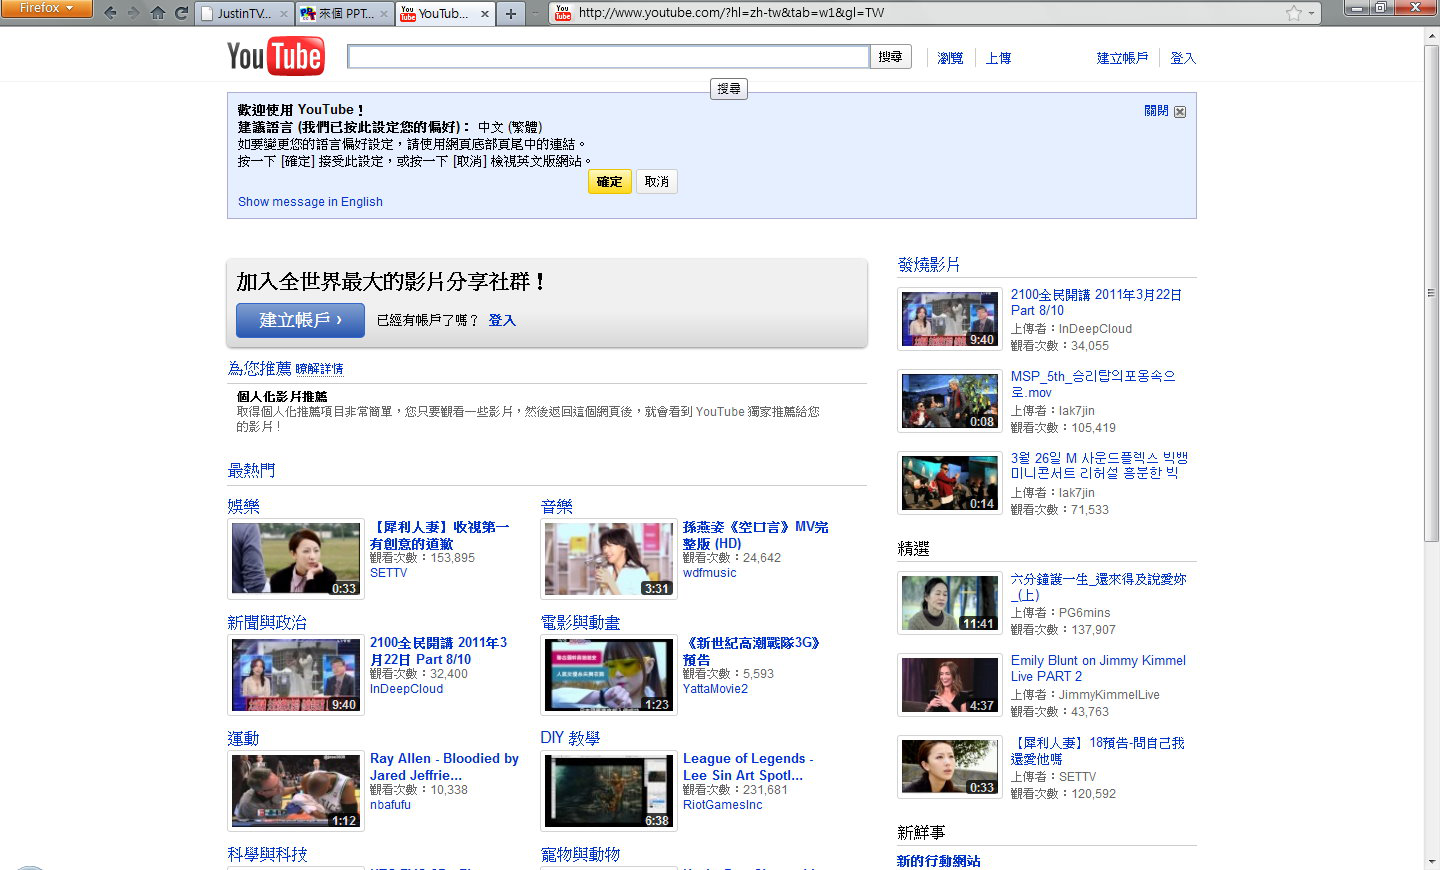Open the Emily Blunt on Jimmy Kimmel Live title
This screenshot has height=870, width=1440.
tap(1098, 669)
